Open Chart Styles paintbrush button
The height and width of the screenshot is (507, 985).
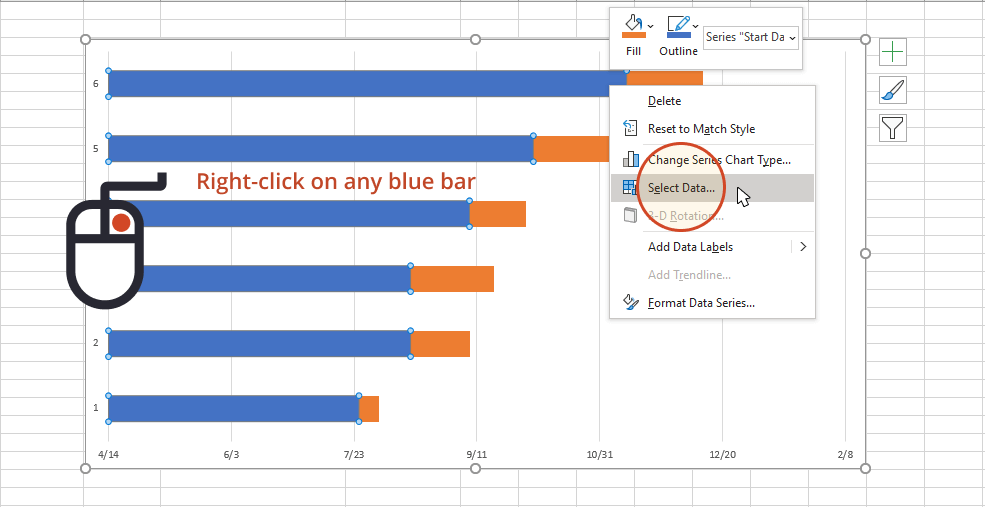click(x=893, y=90)
